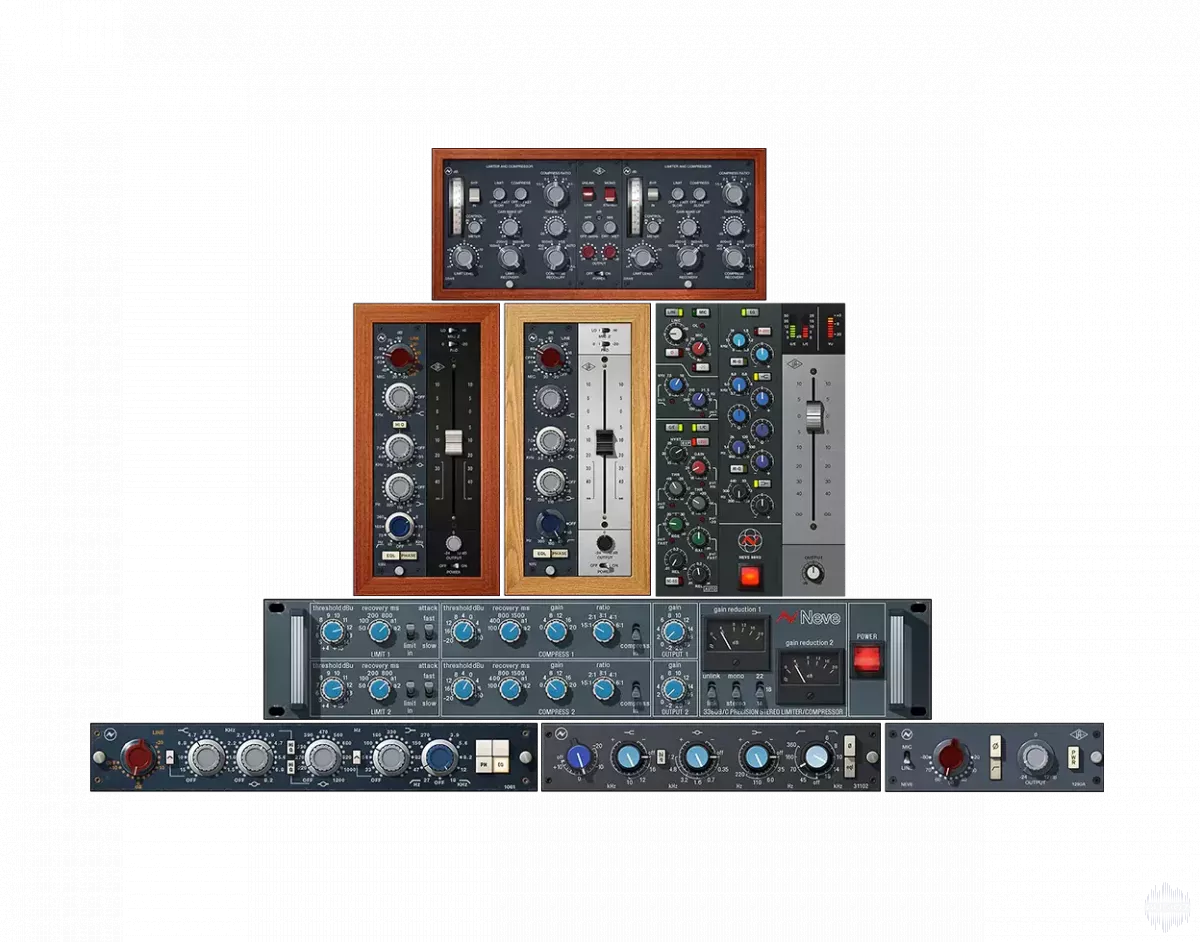Image resolution: width=1200 pixels, height=942 pixels.
Task: Switch Limit 1 attack fast/slow toggle
Action: (x=429, y=631)
